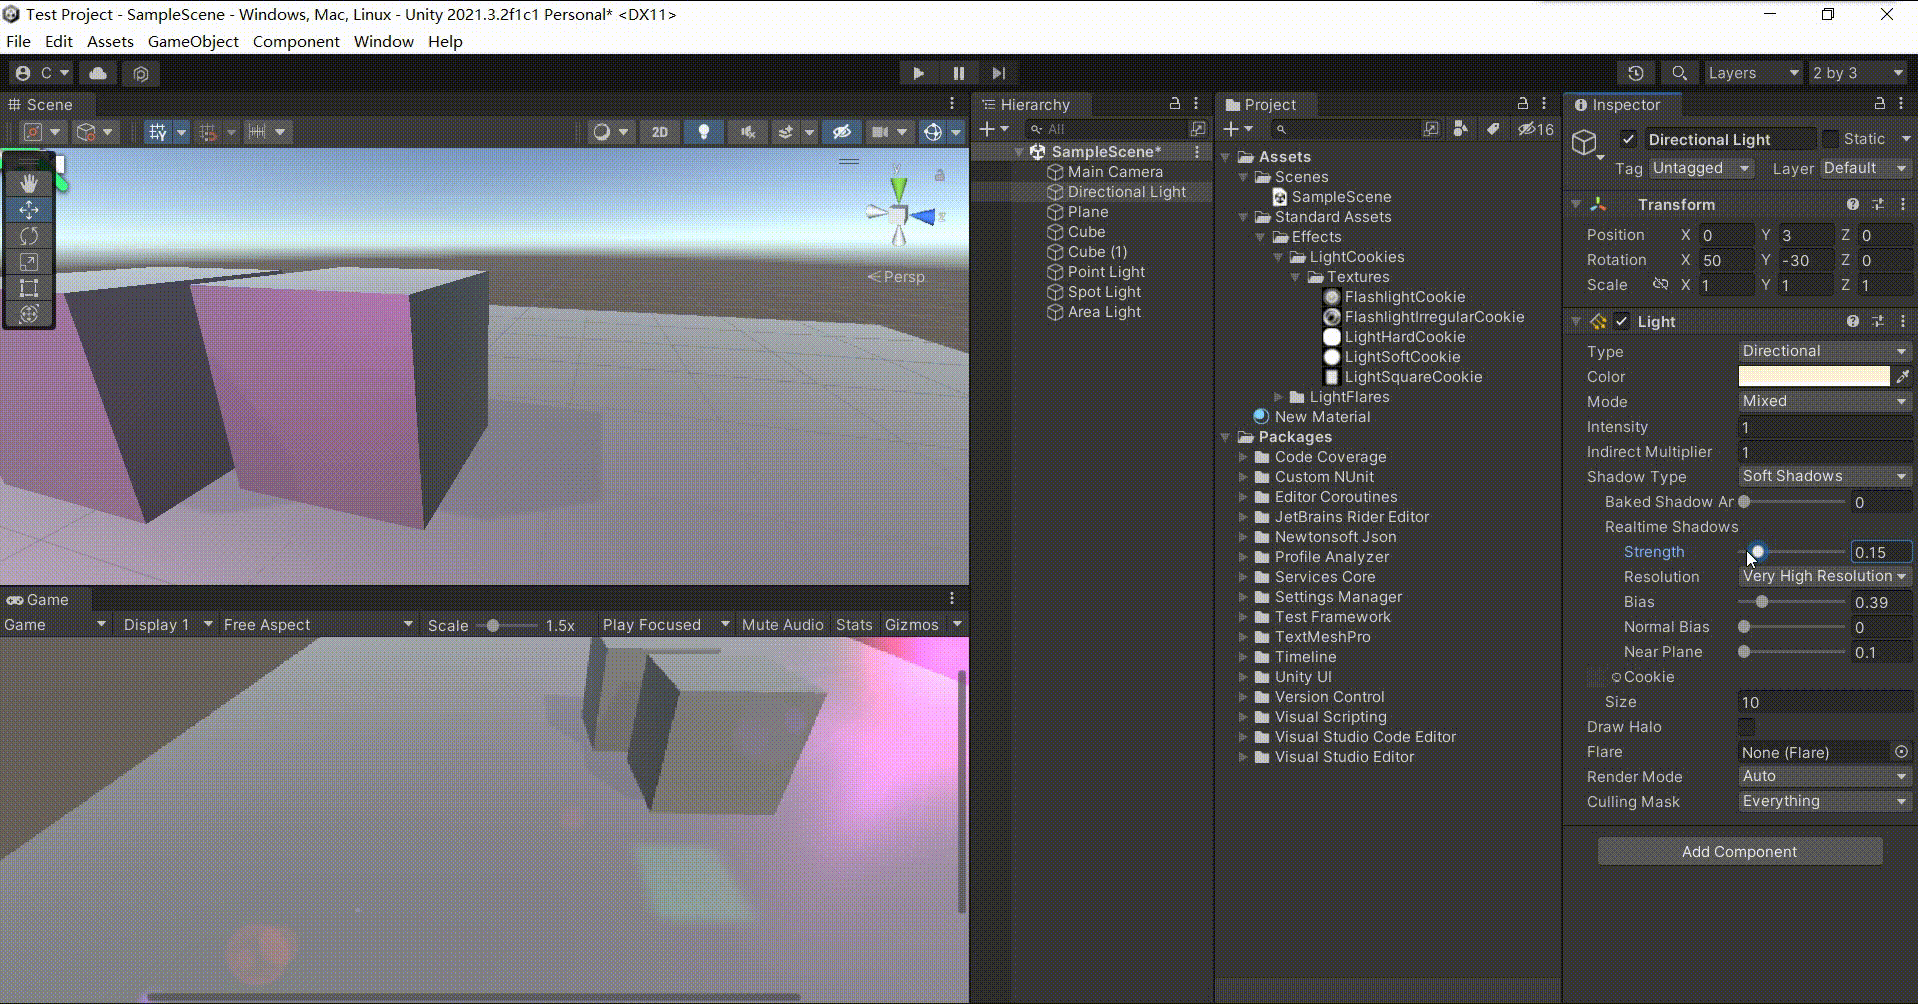Select the Rect Transform tool
The image size is (1918, 1004).
(x=29, y=289)
